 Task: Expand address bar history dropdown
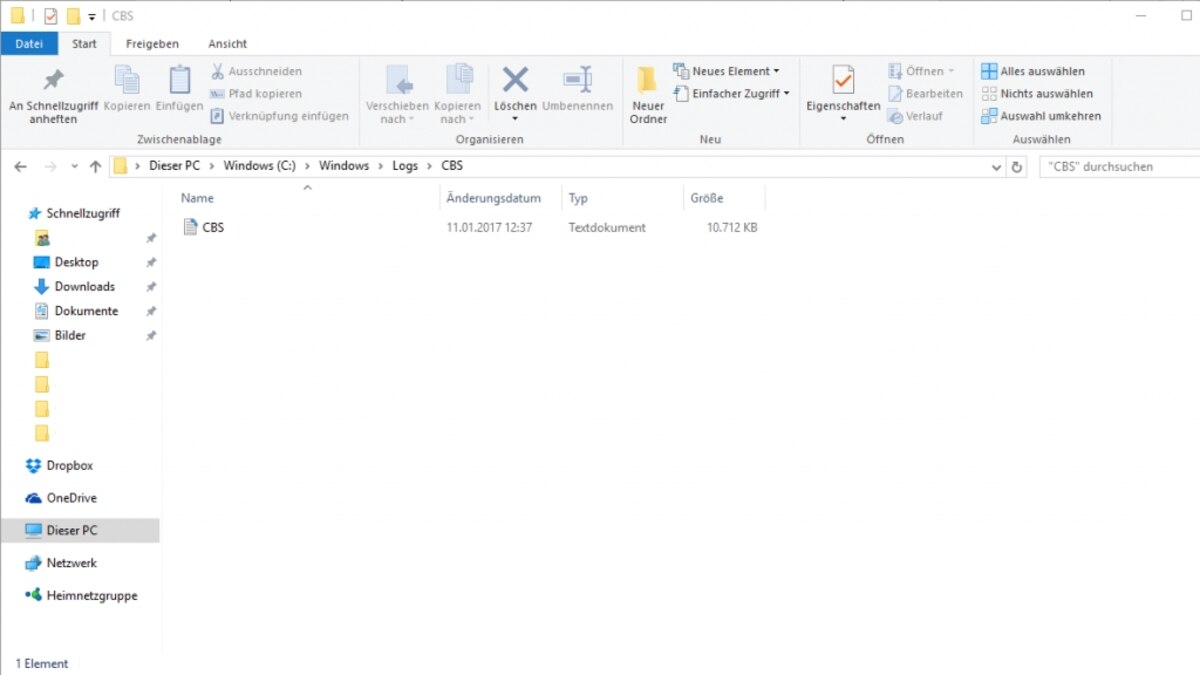pos(996,167)
